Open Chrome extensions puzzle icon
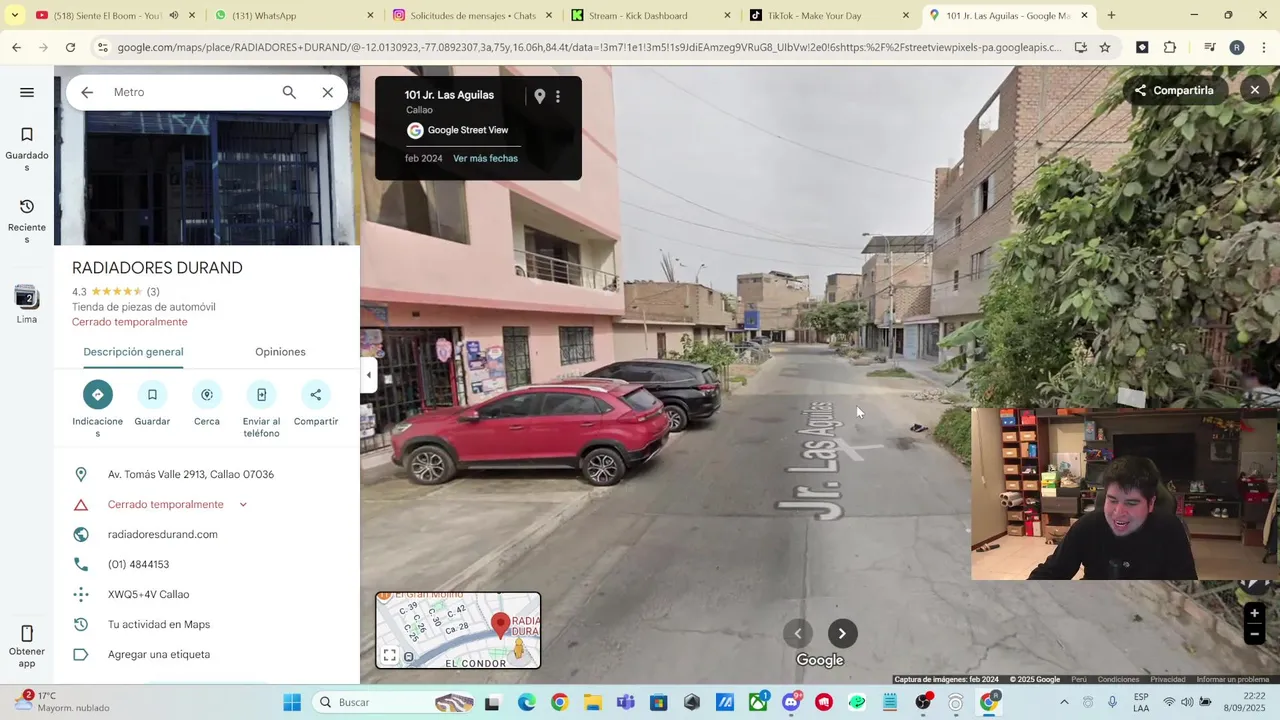 [1169, 47]
